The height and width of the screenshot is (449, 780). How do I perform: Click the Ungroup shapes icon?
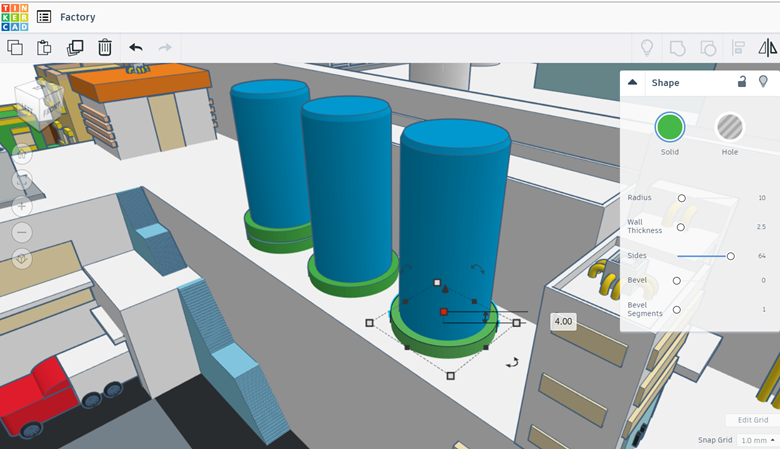click(708, 48)
